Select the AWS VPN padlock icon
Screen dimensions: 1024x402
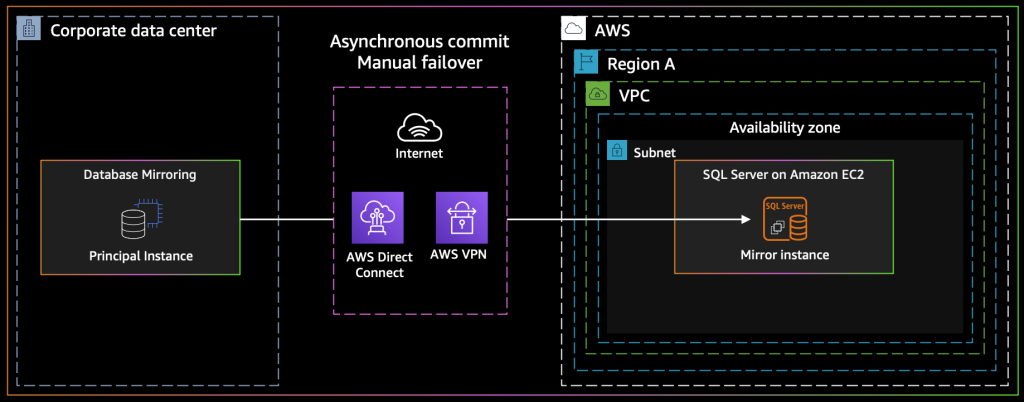(462, 218)
